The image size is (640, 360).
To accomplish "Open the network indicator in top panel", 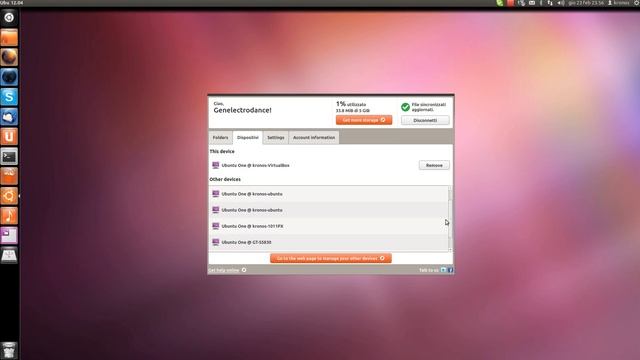I will point(550,3).
